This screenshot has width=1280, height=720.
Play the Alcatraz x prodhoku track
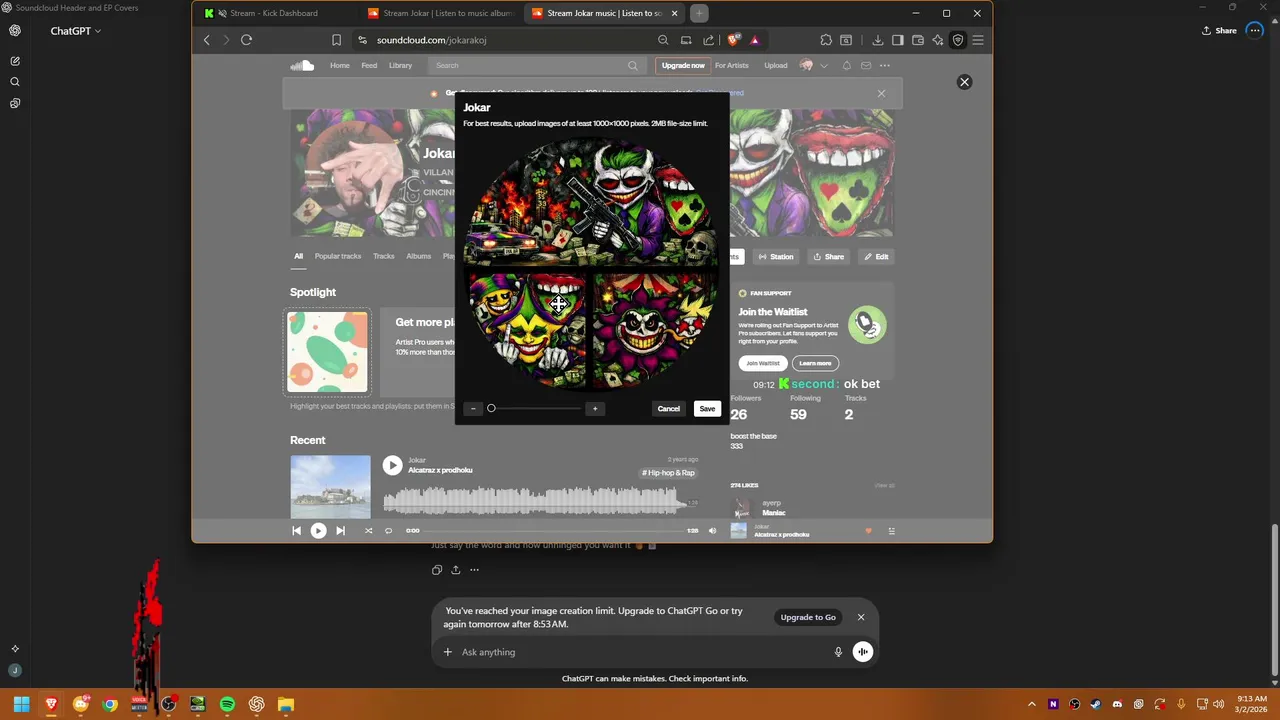coord(392,465)
